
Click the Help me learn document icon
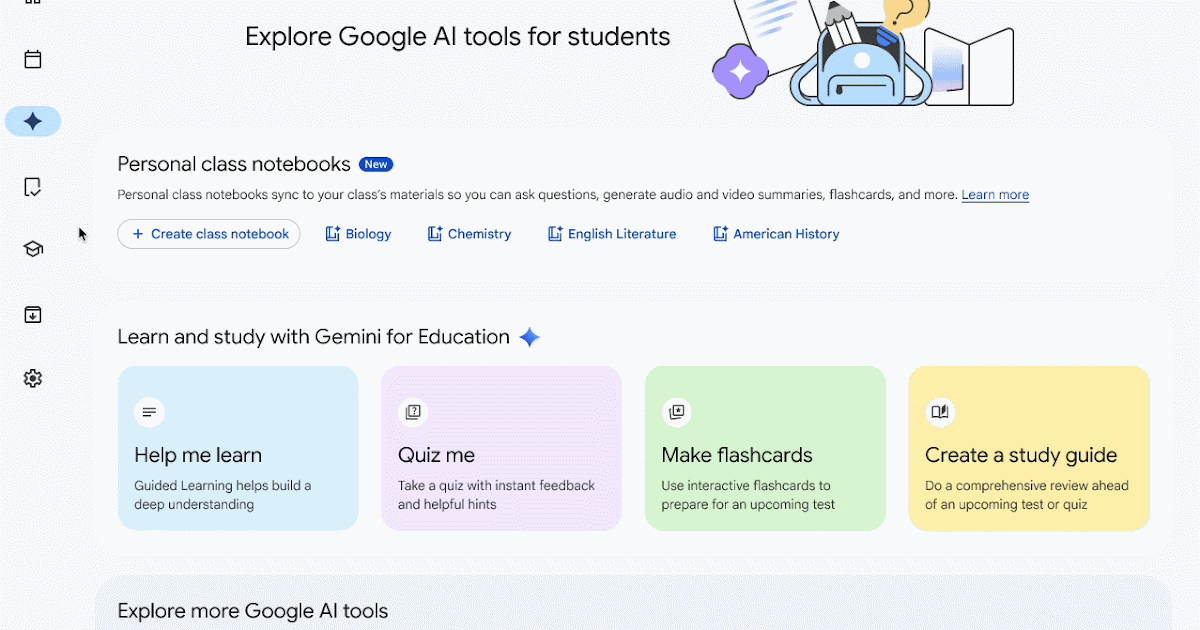(149, 412)
